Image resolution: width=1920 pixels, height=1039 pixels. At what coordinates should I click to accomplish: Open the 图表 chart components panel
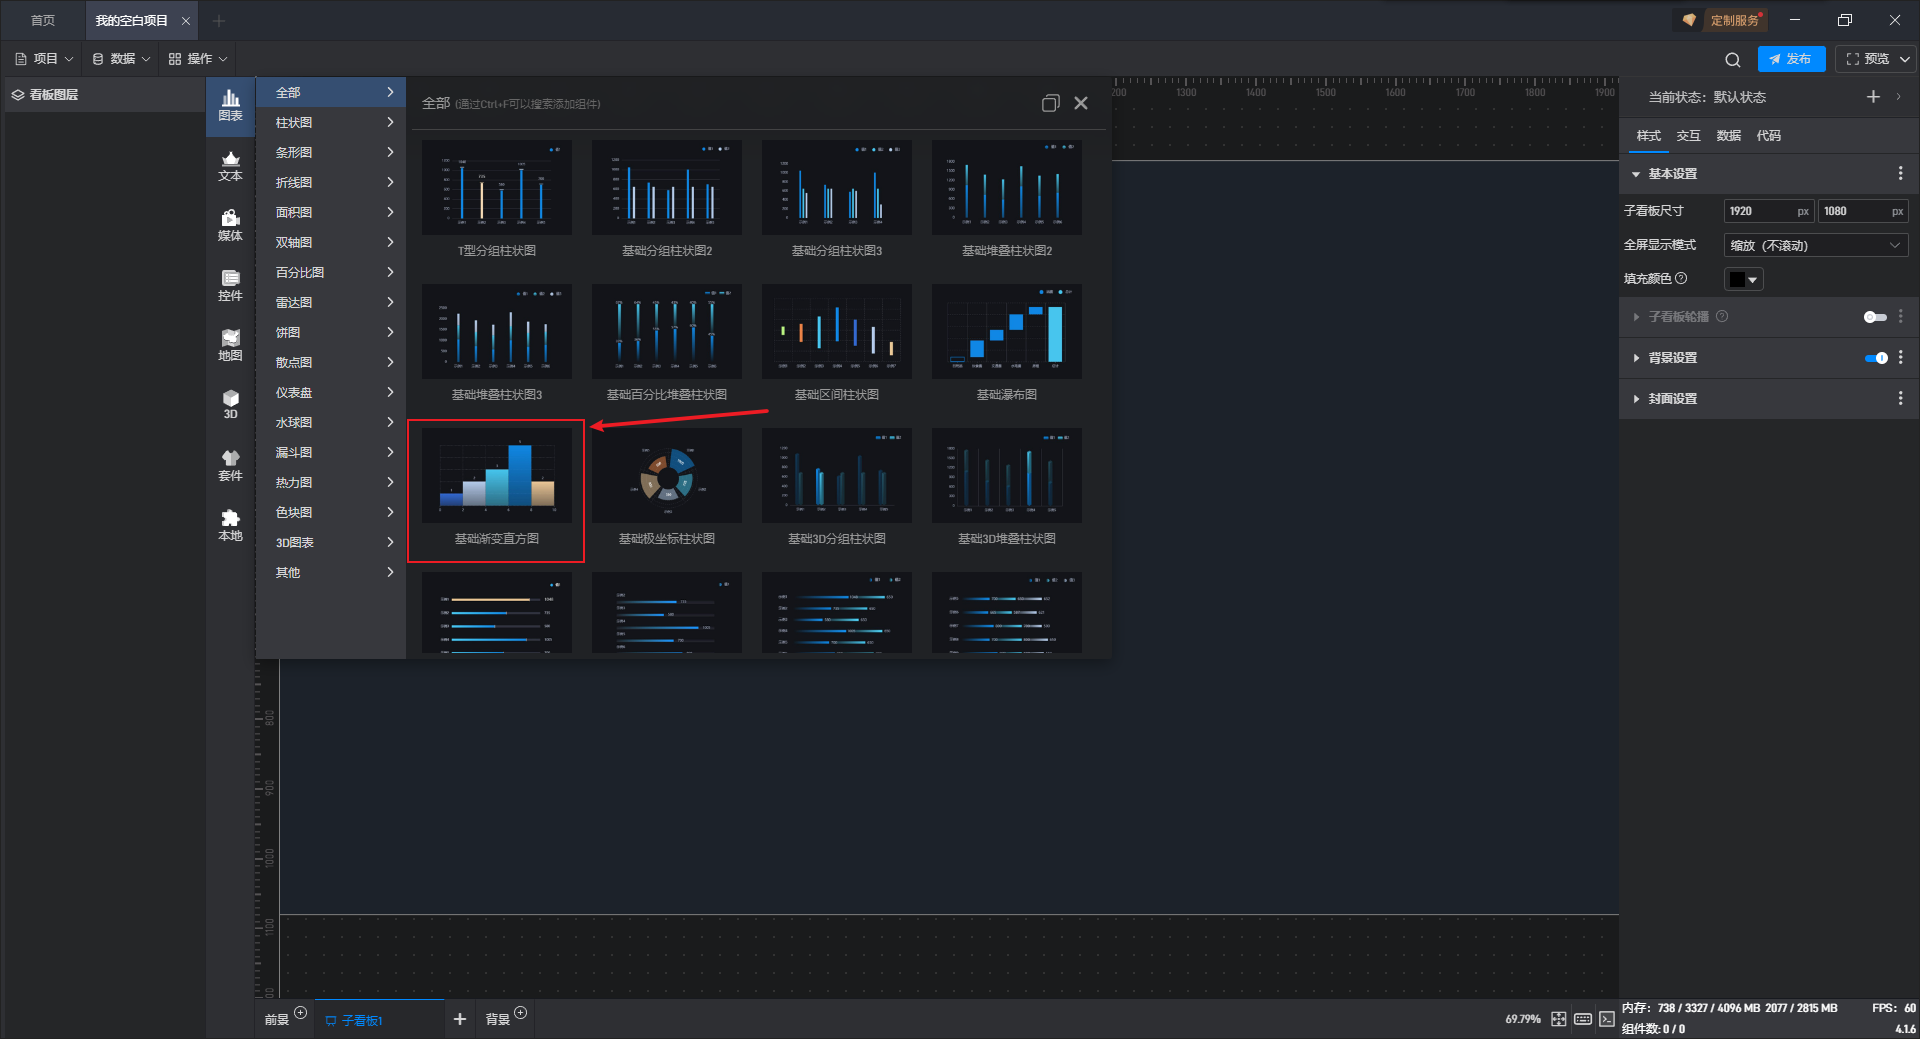pyautogui.click(x=230, y=104)
